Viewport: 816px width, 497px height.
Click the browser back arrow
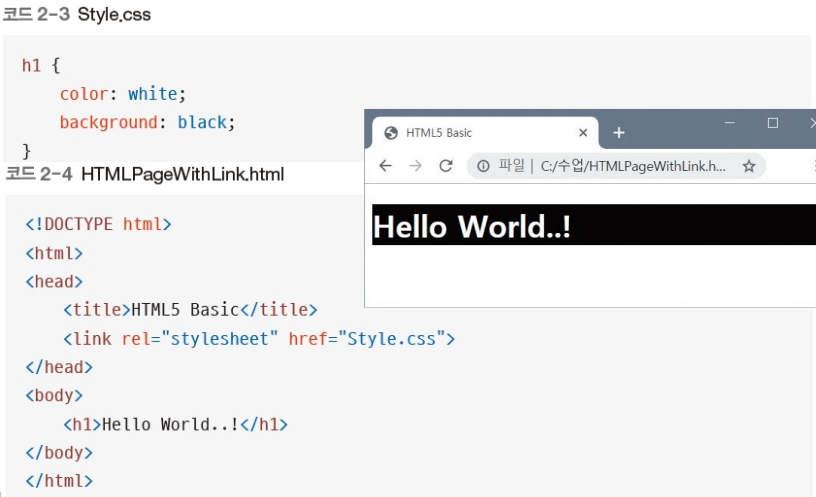coord(385,166)
